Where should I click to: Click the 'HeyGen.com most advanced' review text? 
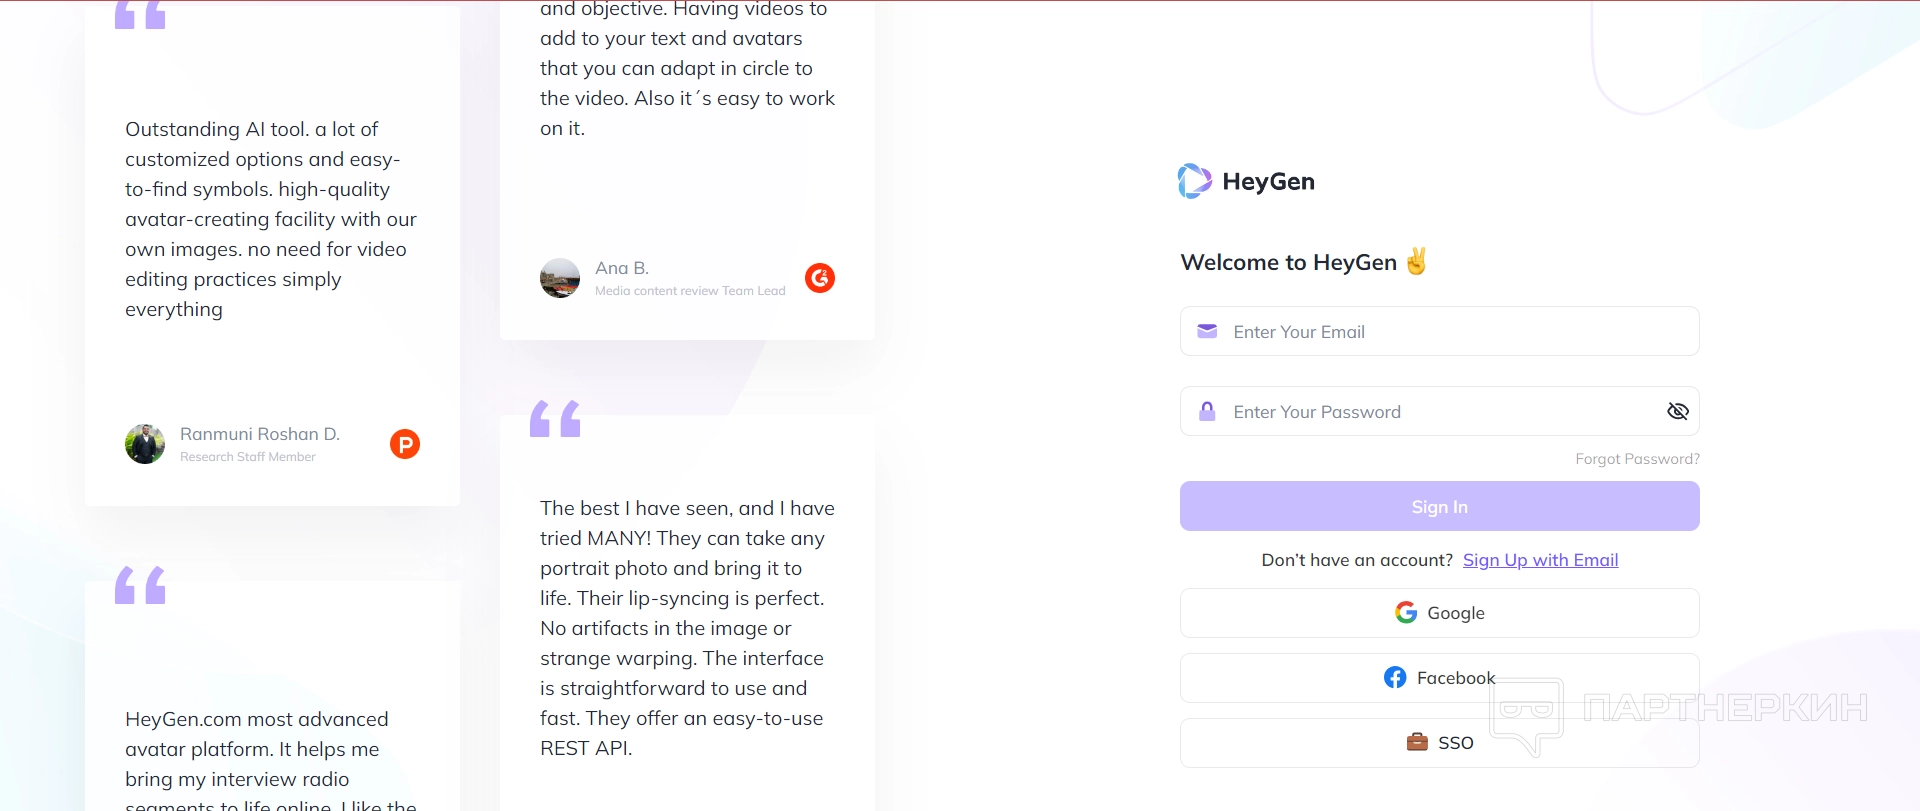tap(271, 762)
